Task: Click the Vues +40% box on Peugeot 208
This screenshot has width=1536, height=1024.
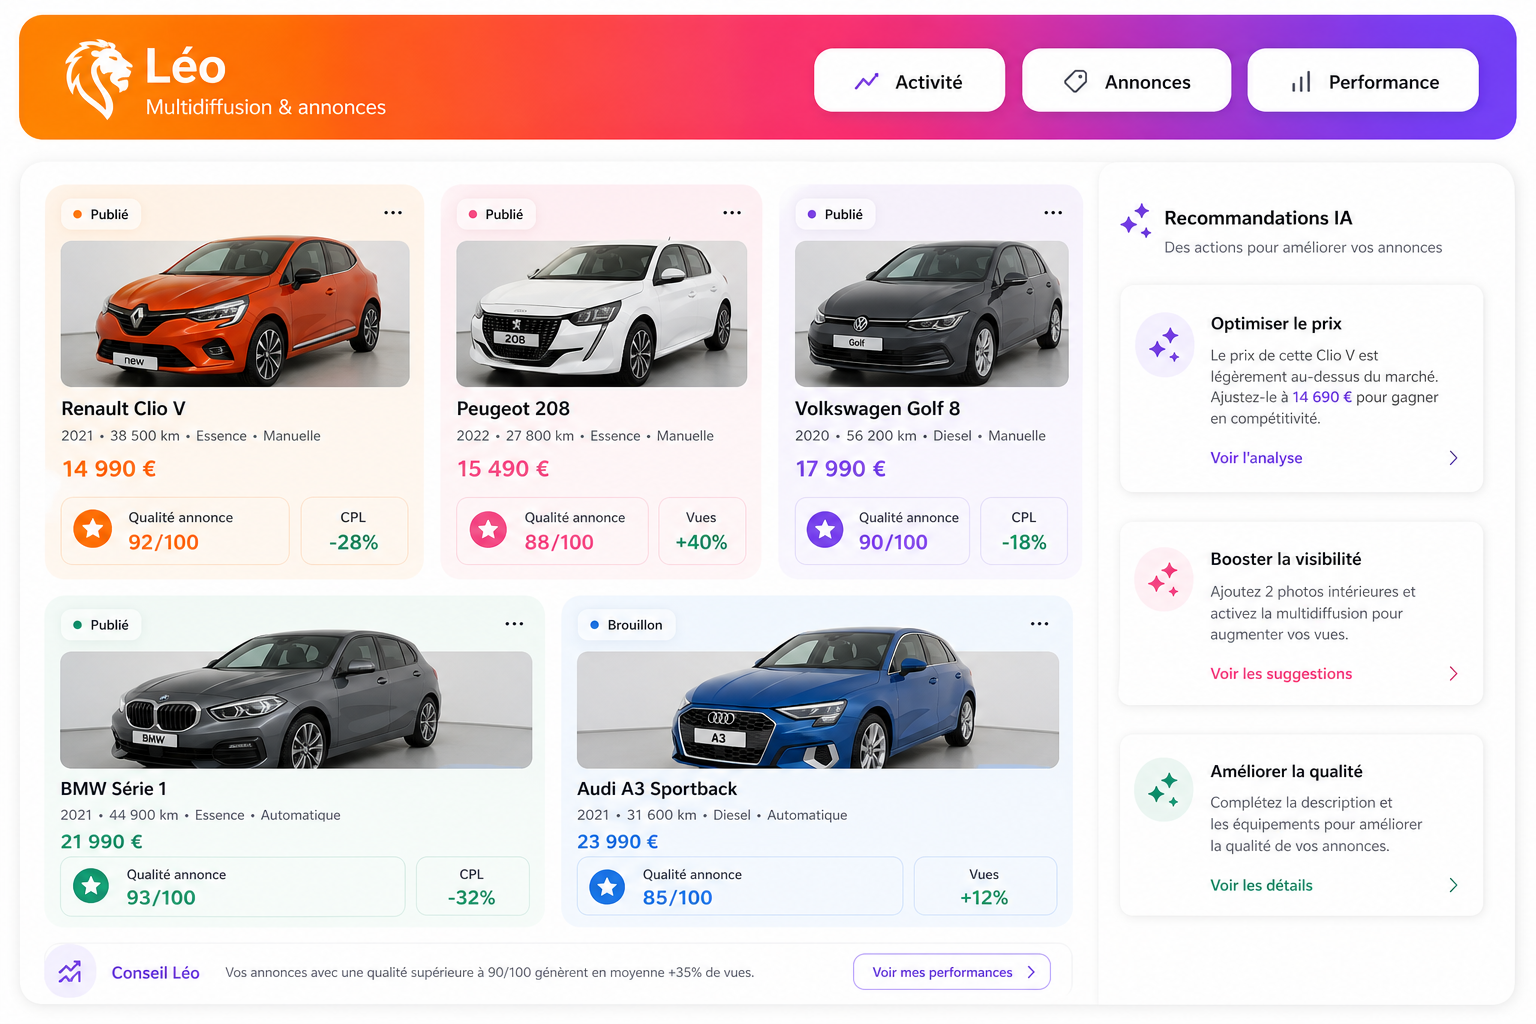Action: (x=702, y=531)
